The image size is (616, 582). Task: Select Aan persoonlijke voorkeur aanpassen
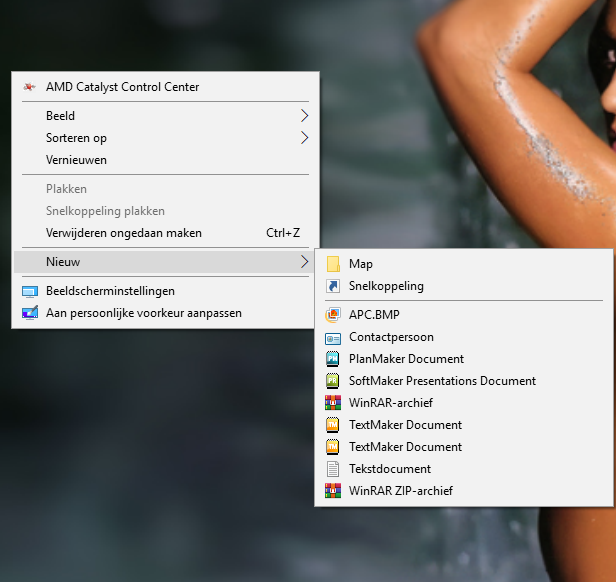coord(143,313)
